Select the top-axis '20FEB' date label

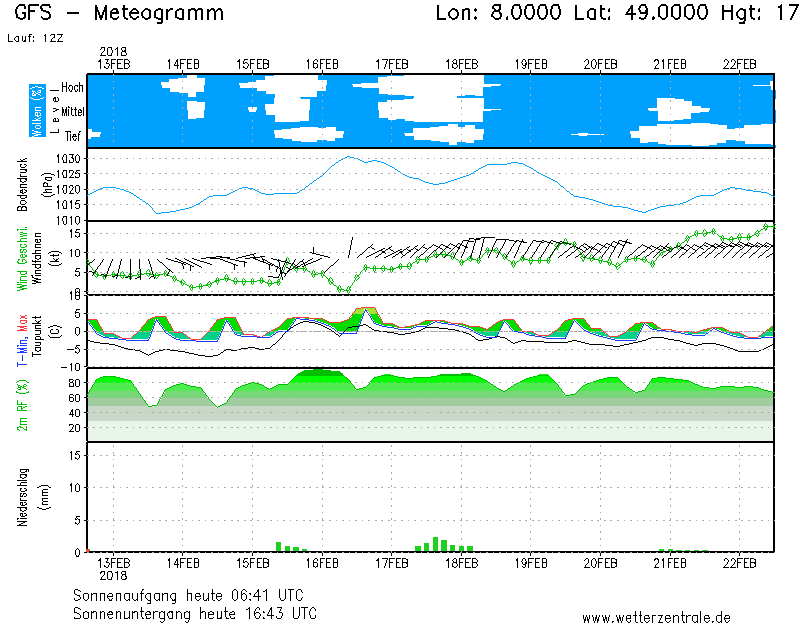tap(600, 65)
